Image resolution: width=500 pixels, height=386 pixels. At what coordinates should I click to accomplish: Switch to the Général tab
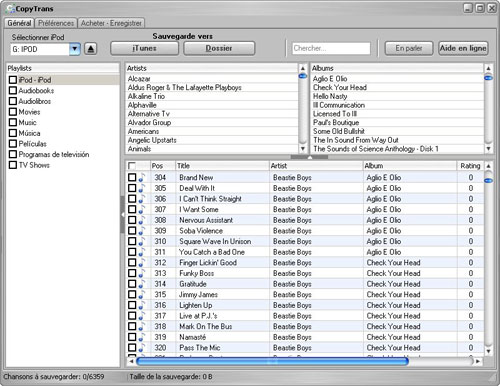click(19, 23)
